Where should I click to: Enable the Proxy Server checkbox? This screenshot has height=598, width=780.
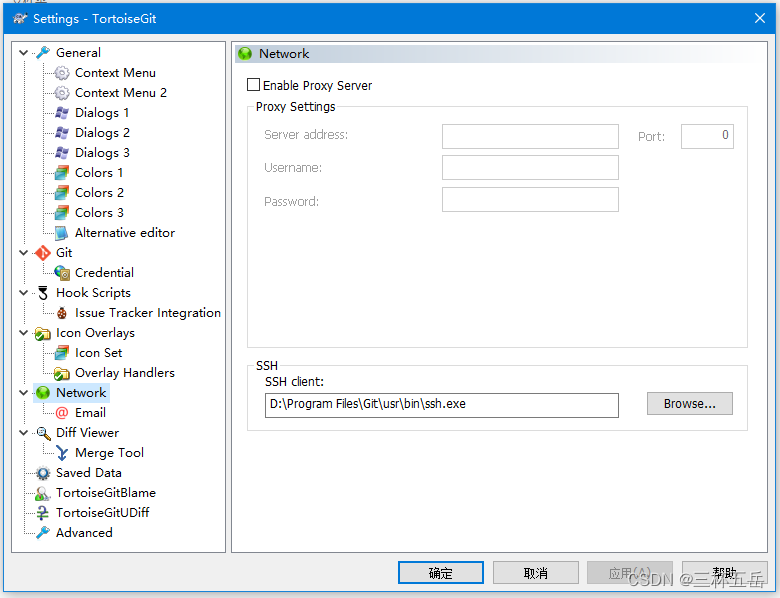[x=253, y=85]
